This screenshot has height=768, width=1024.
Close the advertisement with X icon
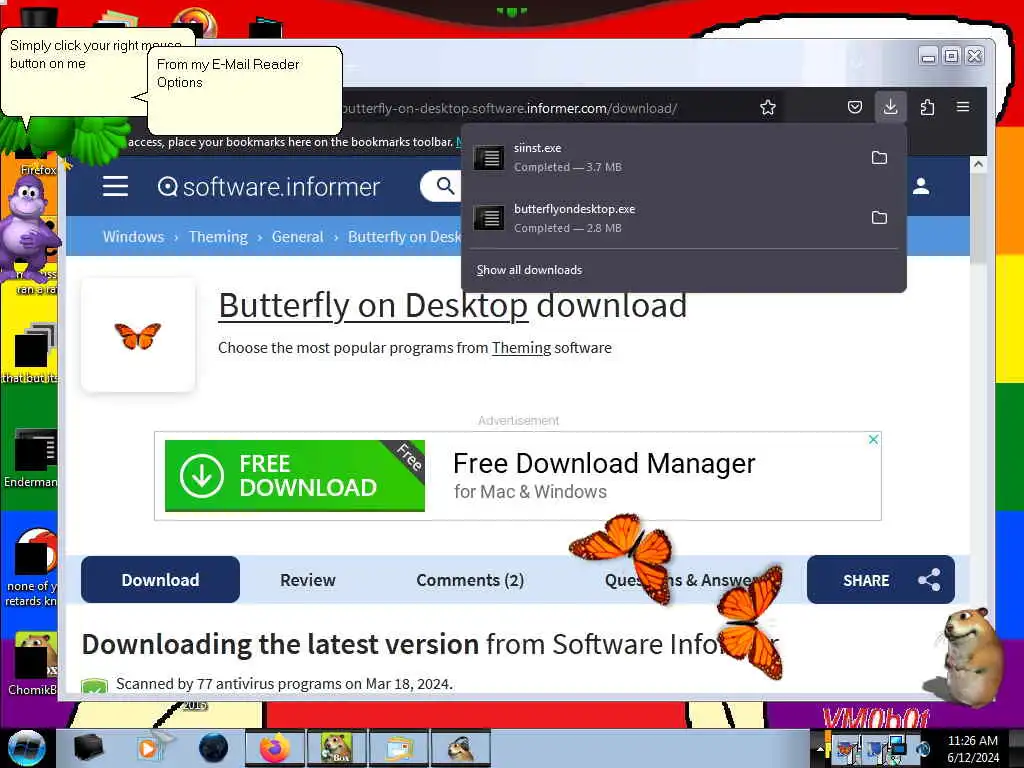coord(873,440)
